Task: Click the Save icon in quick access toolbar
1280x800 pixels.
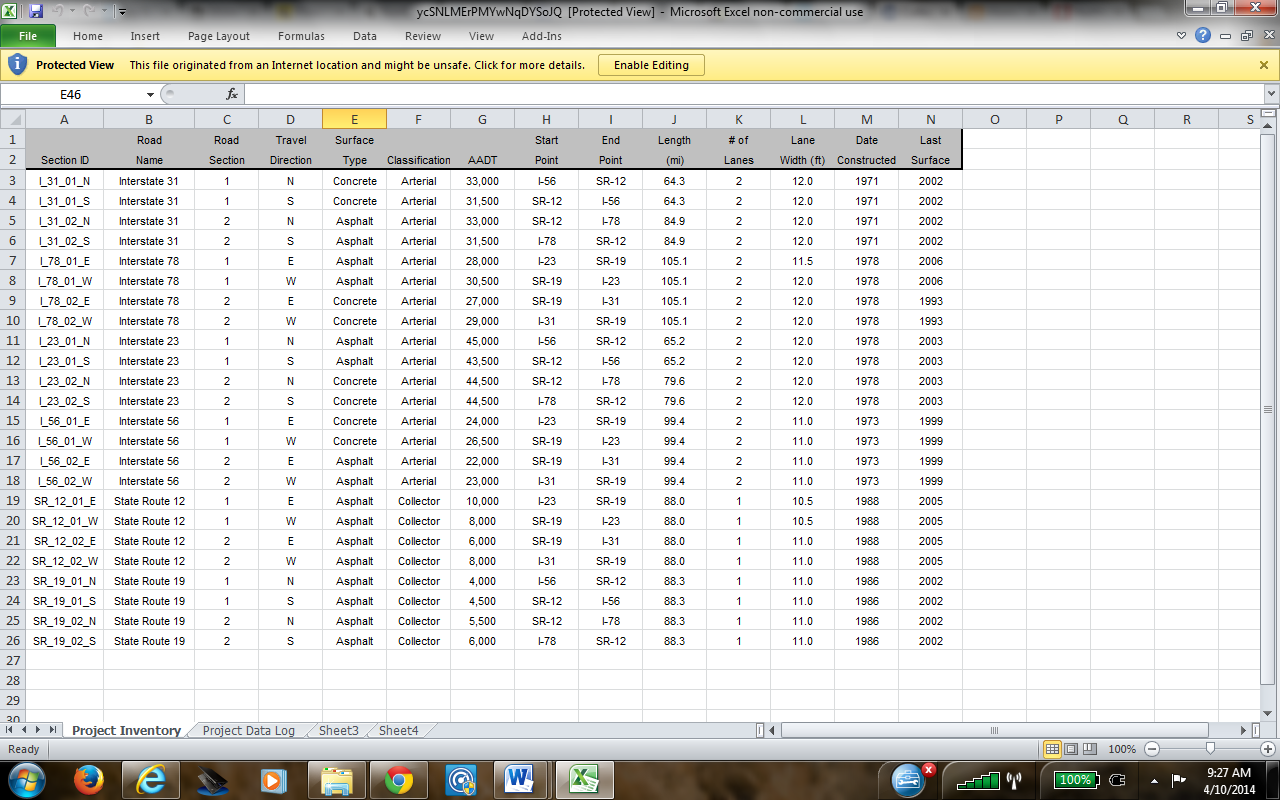Action: tap(36, 12)
